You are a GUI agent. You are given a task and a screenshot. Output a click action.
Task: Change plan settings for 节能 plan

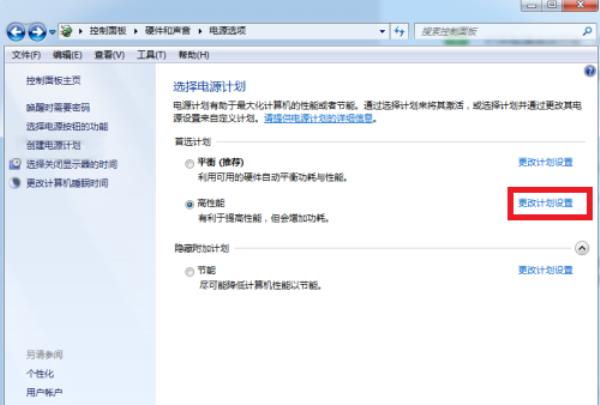[545, 270]
